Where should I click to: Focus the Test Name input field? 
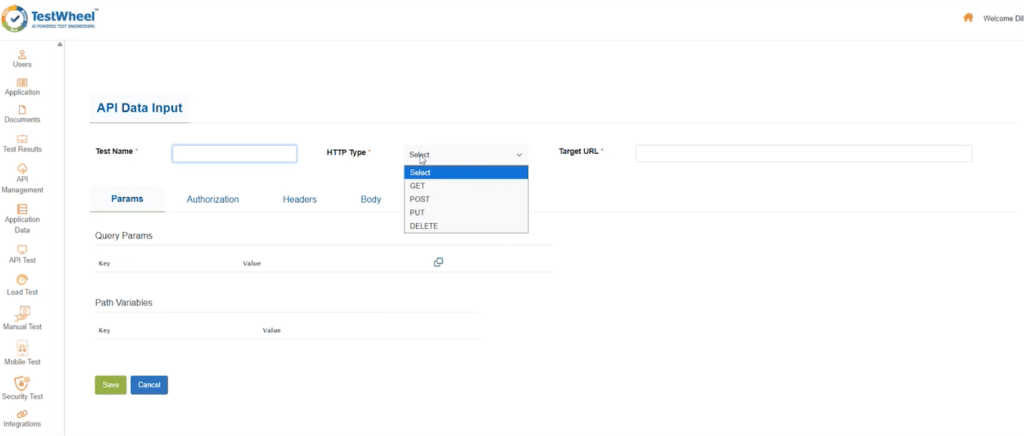pos(234,154)
